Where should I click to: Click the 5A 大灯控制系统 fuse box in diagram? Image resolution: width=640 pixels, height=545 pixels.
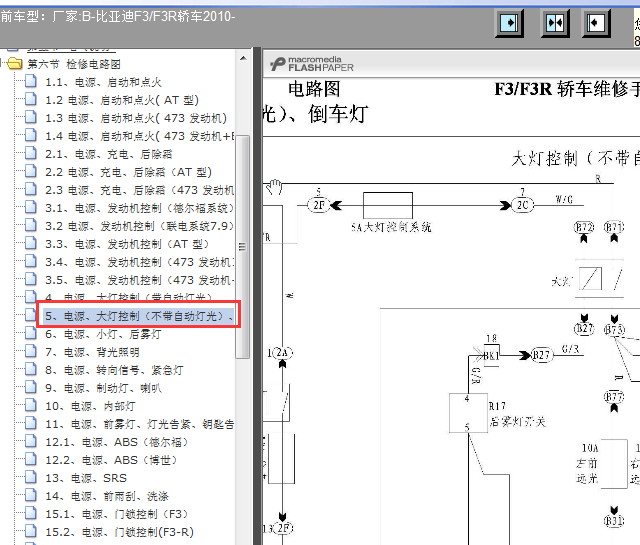[388, 205]
